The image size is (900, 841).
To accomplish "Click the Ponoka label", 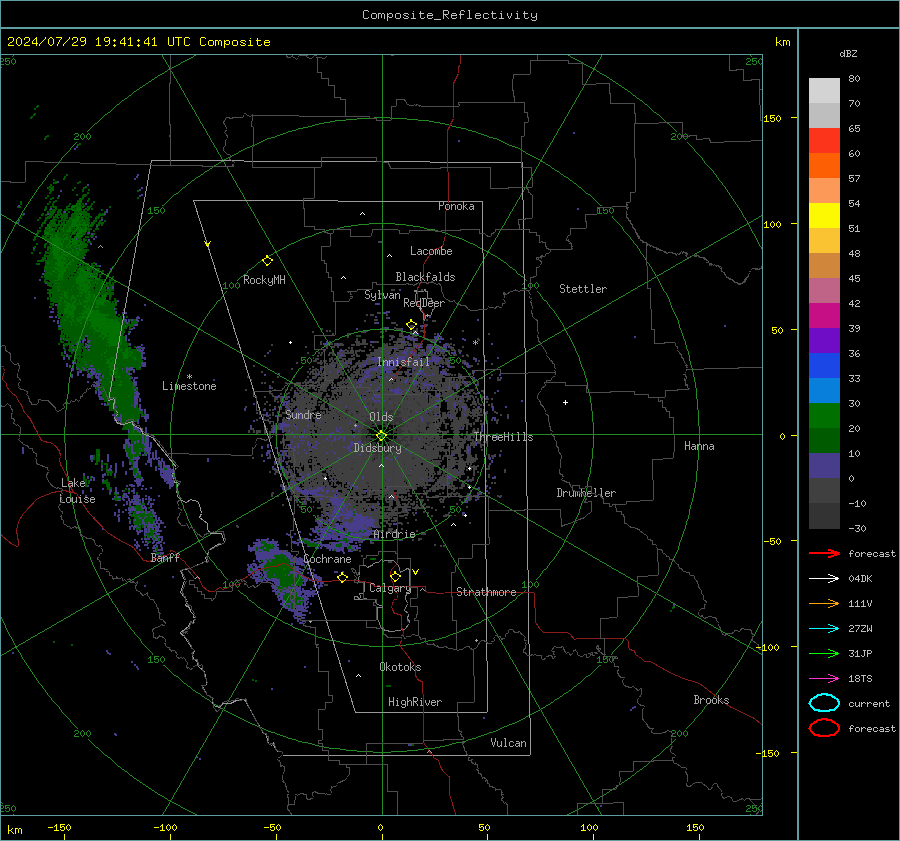I will point(456,206).
